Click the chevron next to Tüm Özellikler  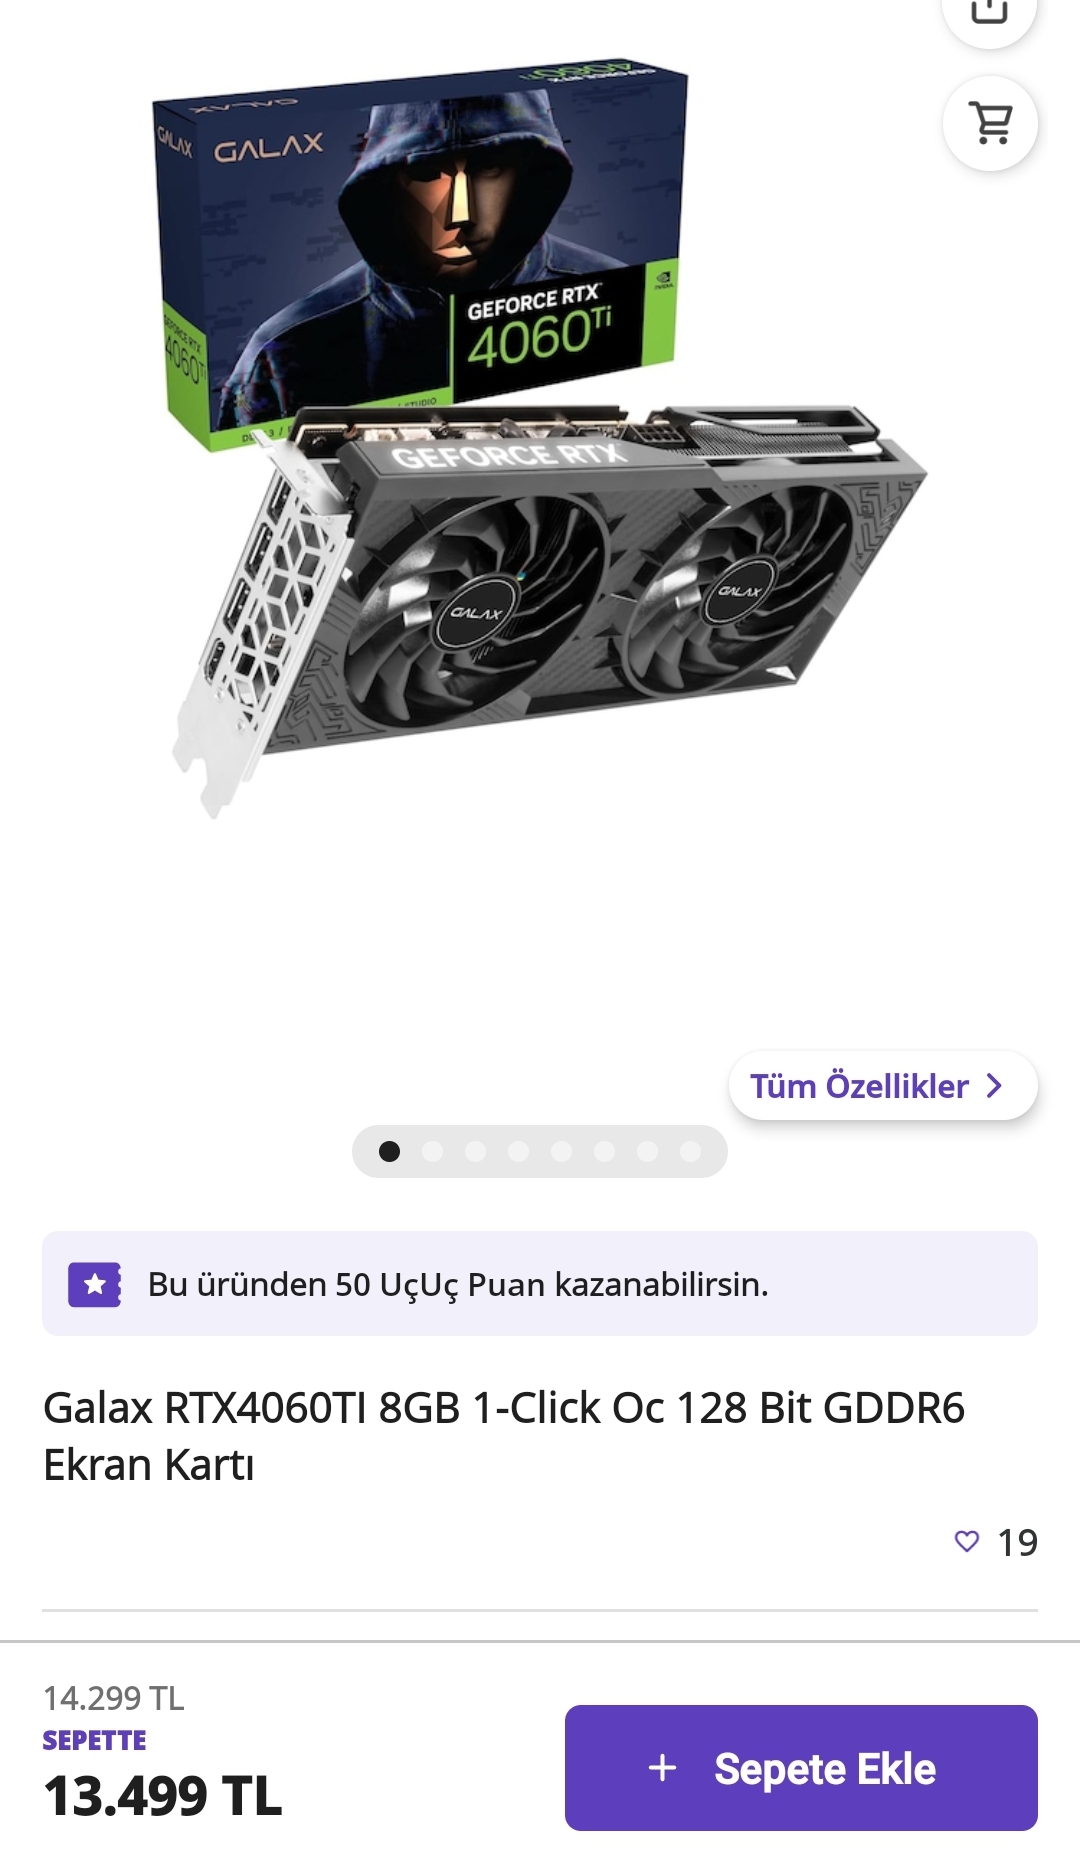tap(994, 1086)
